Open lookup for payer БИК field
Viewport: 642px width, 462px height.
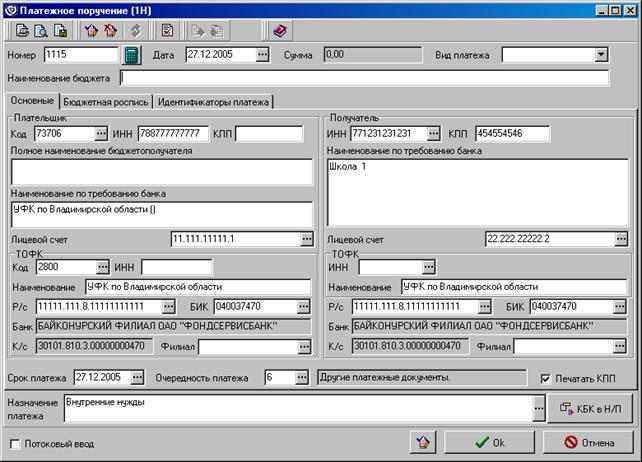point(304,306)
